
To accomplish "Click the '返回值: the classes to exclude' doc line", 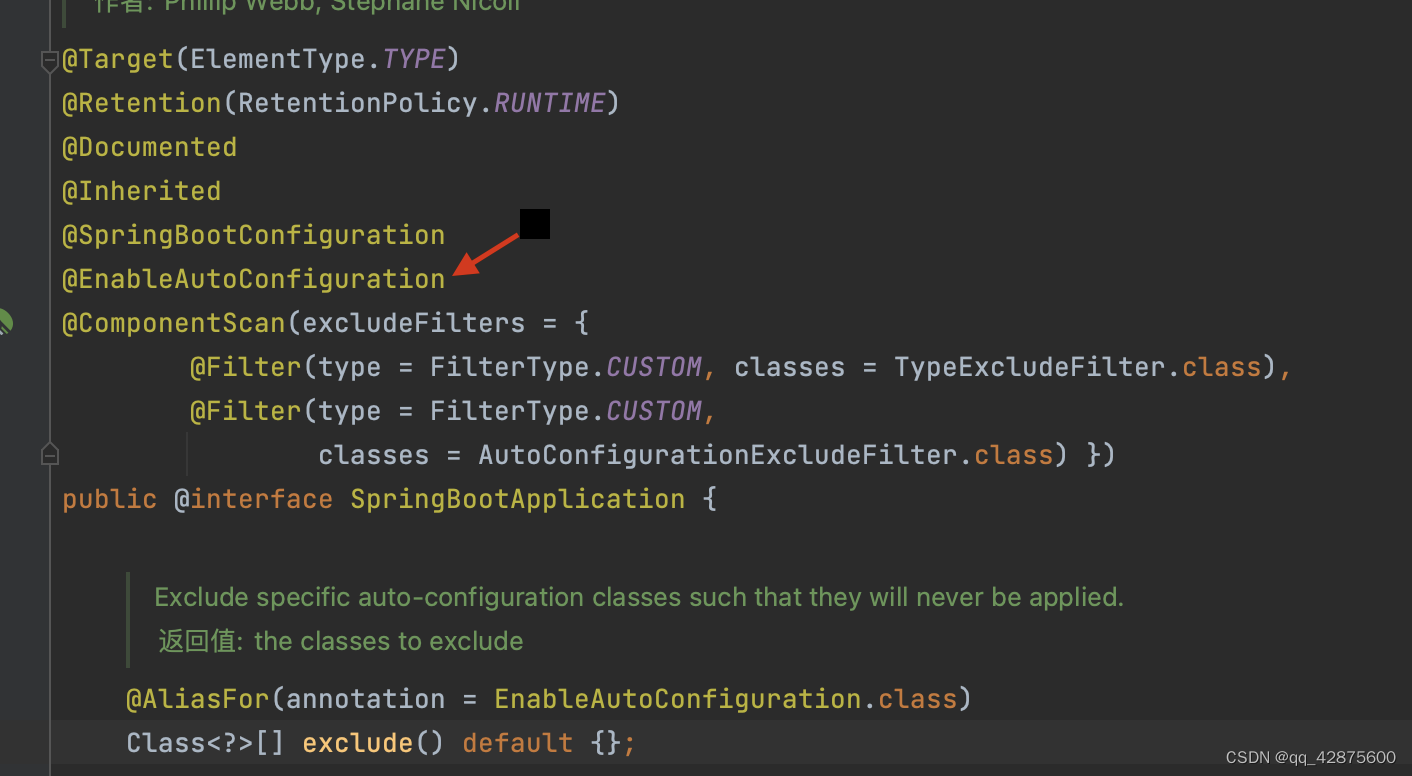I will (x=341, y=641).
